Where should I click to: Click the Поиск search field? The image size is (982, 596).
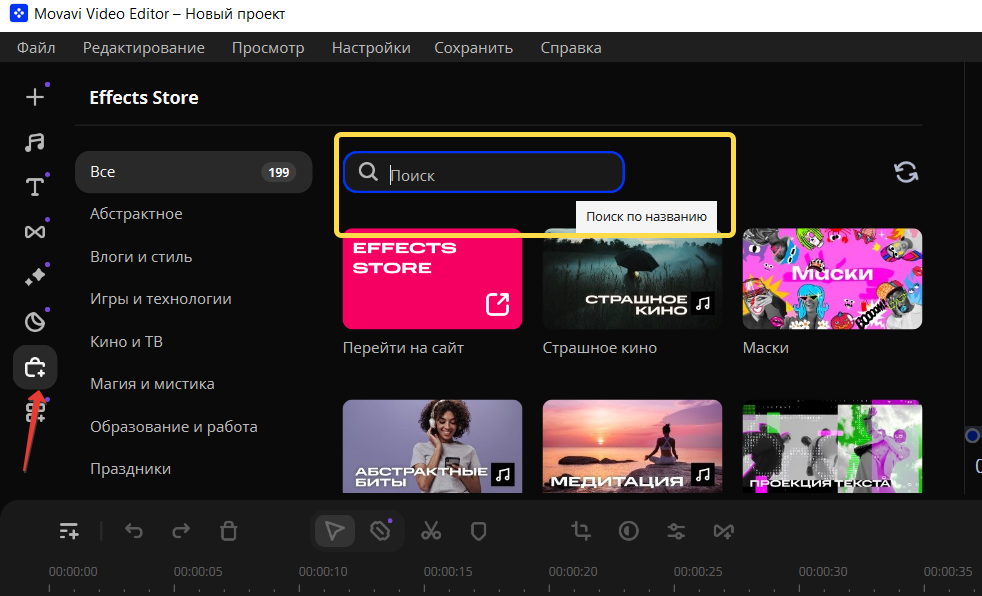[483, 172]
